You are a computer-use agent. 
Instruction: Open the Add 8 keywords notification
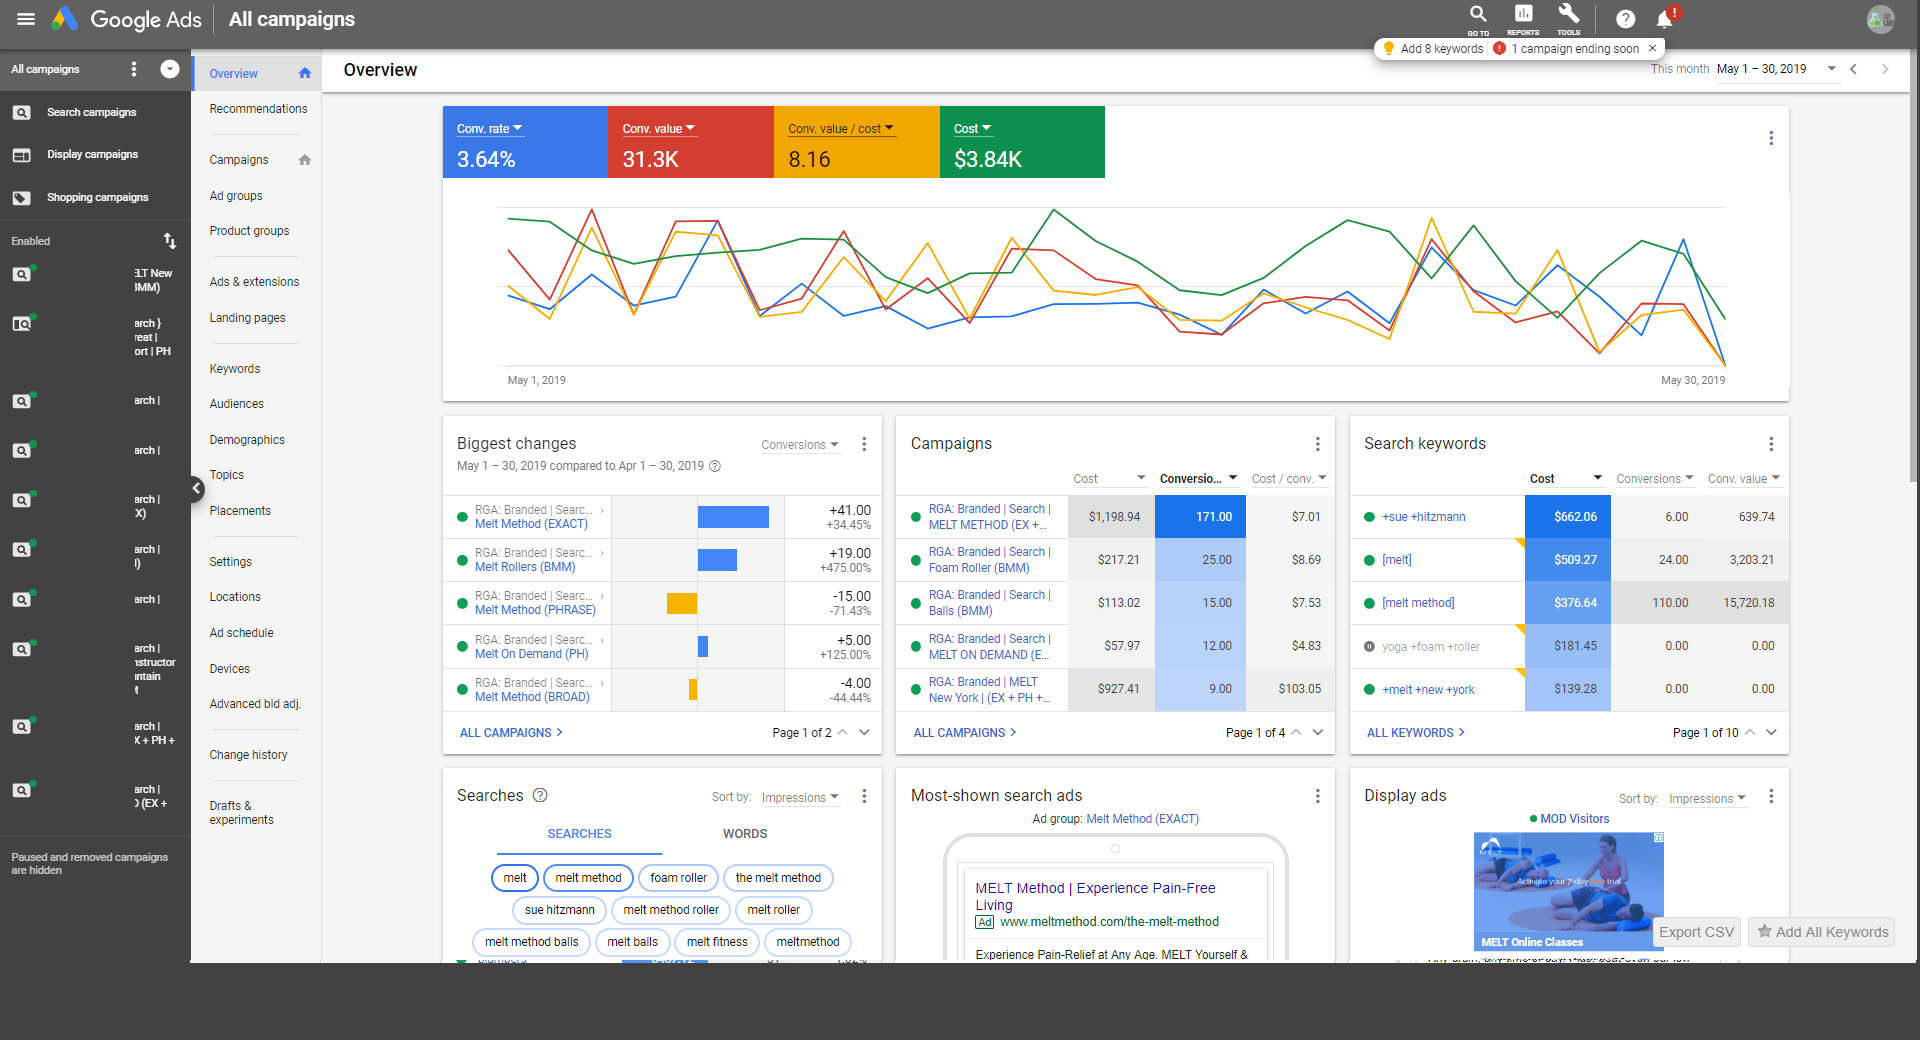(1433, 48)
